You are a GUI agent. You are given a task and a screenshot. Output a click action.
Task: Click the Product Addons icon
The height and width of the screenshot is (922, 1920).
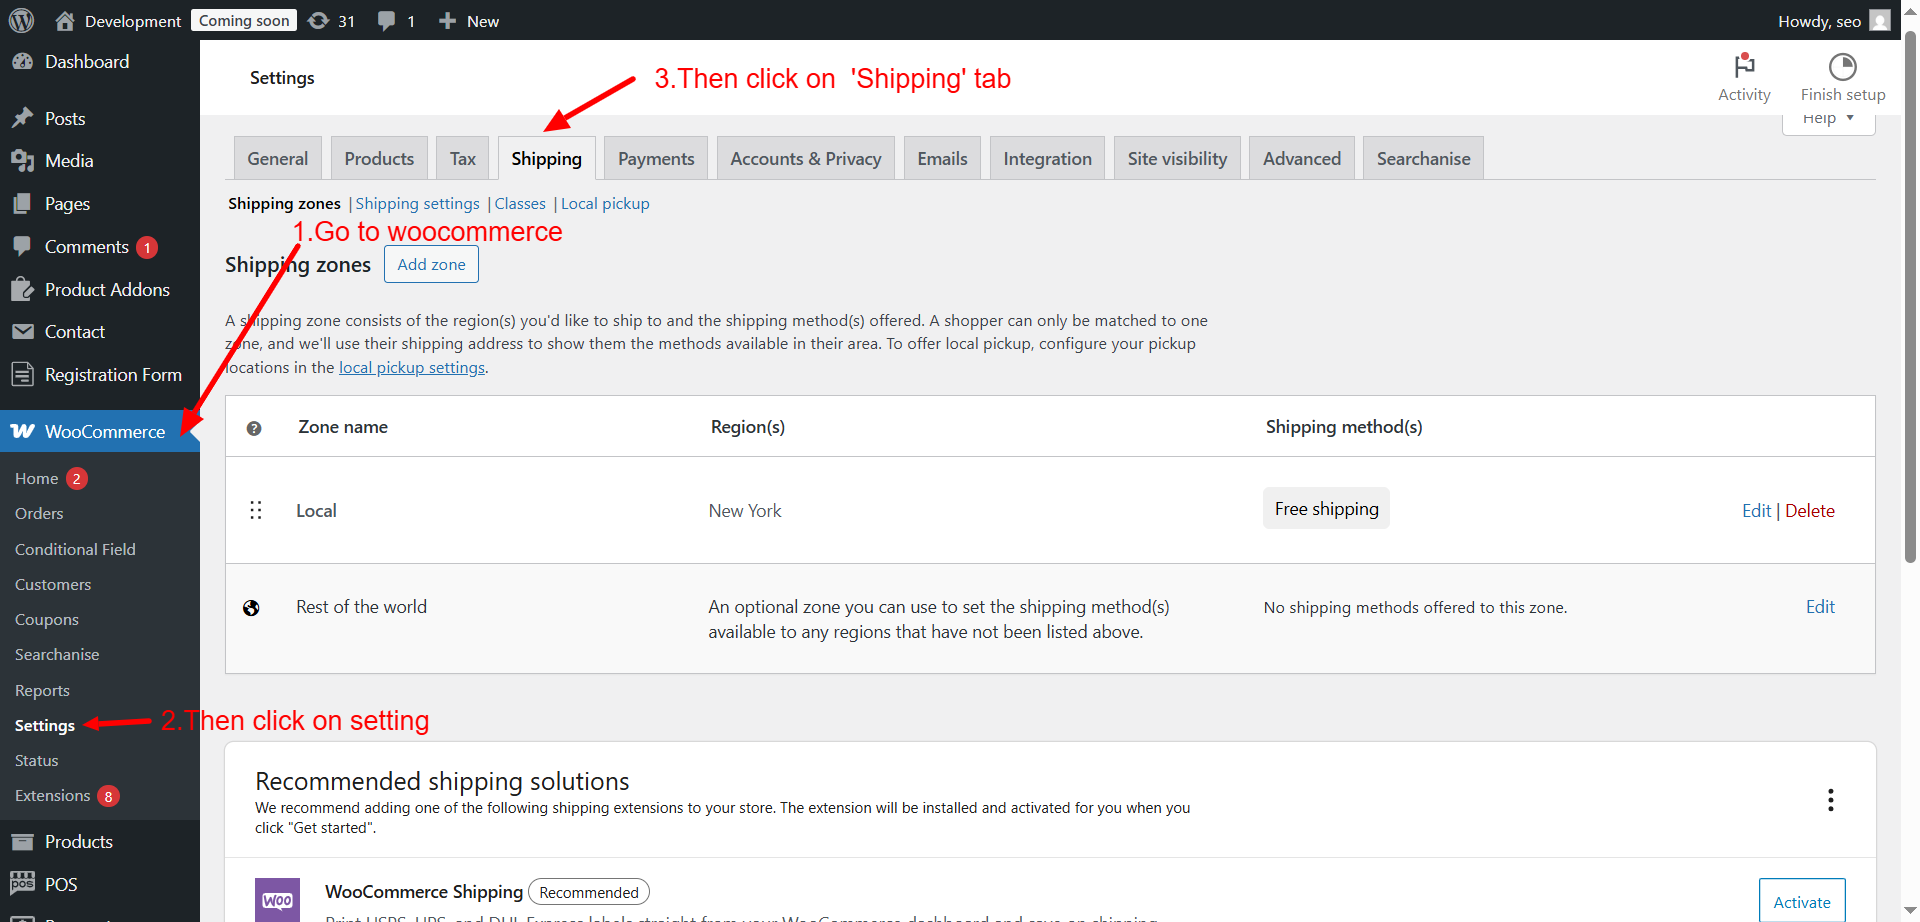coord(22,289)
